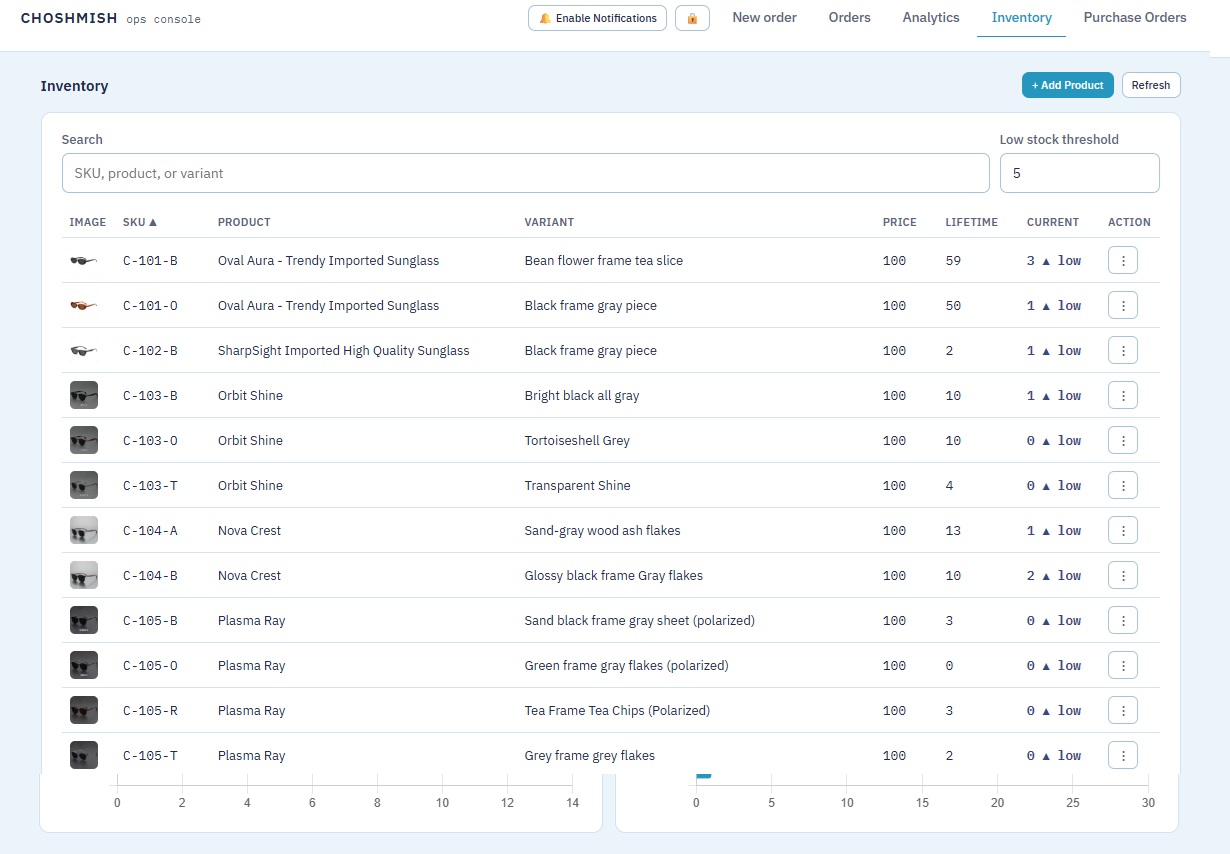
Task: Click the lock icon button
Action: [x=692, y=18]
